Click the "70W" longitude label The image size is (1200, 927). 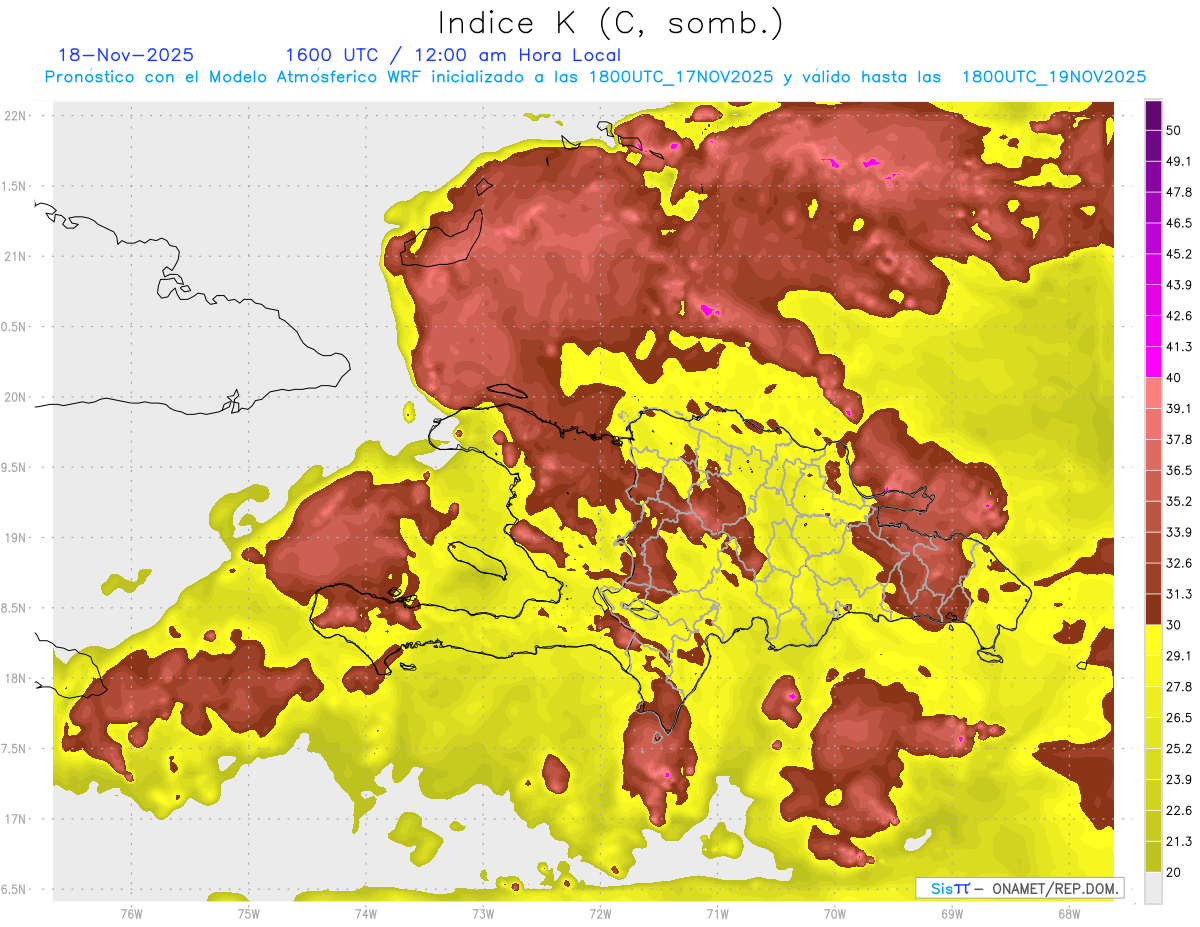(835, 913)
